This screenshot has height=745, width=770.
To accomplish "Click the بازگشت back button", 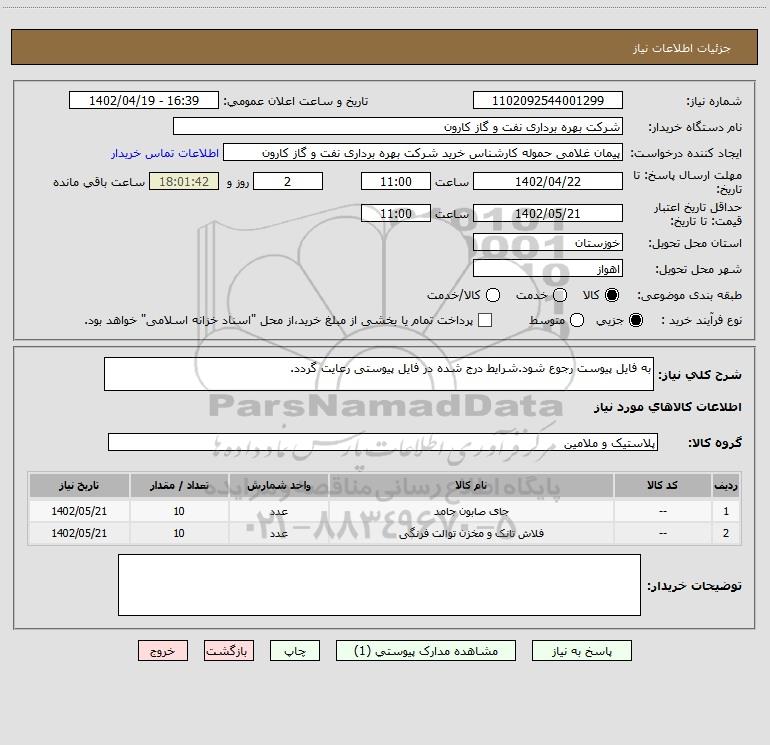I will tap(229, 651).
